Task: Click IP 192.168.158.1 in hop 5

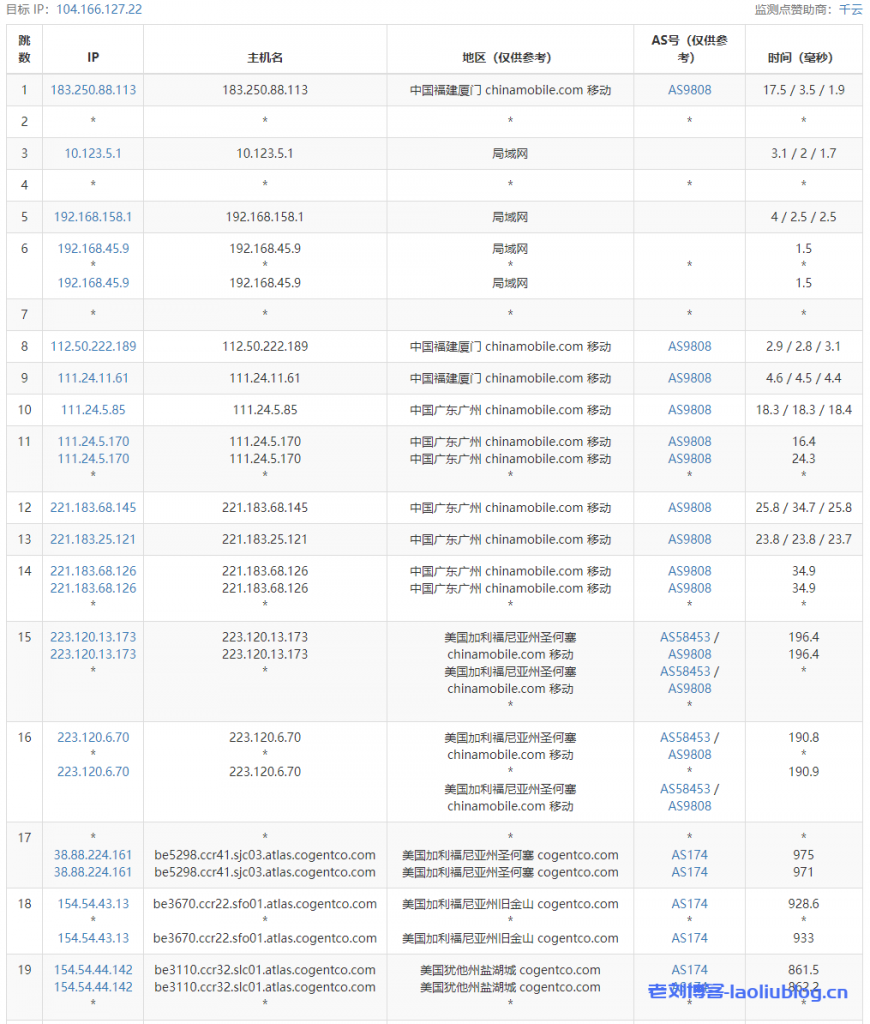Action: click(93, 217)
